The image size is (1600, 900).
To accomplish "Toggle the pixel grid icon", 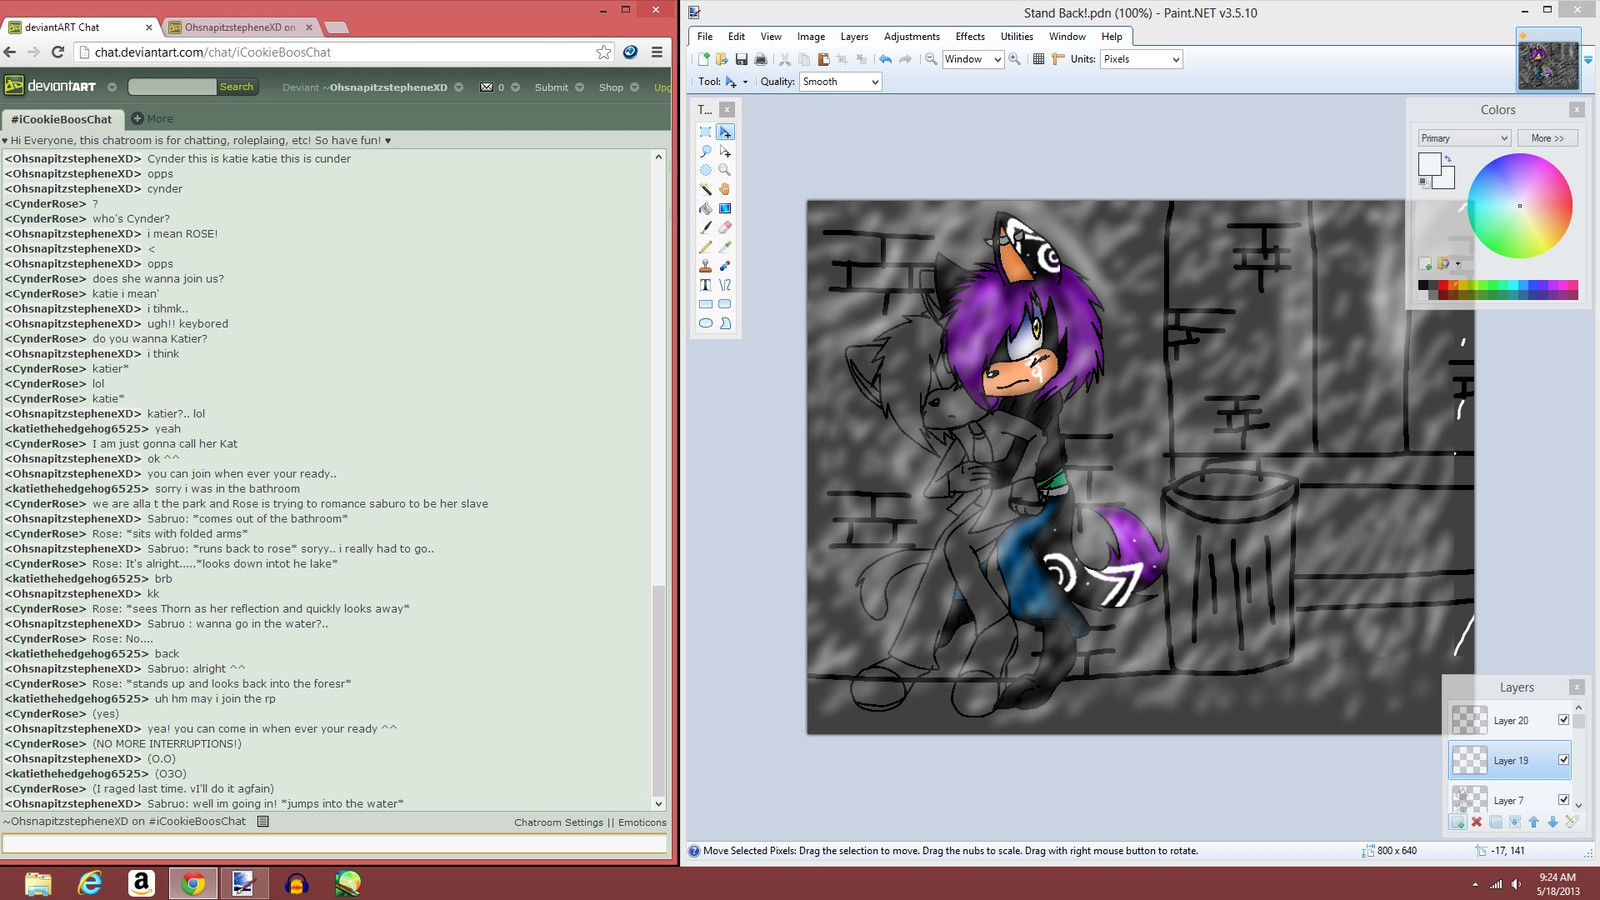I will point(1039,59).
